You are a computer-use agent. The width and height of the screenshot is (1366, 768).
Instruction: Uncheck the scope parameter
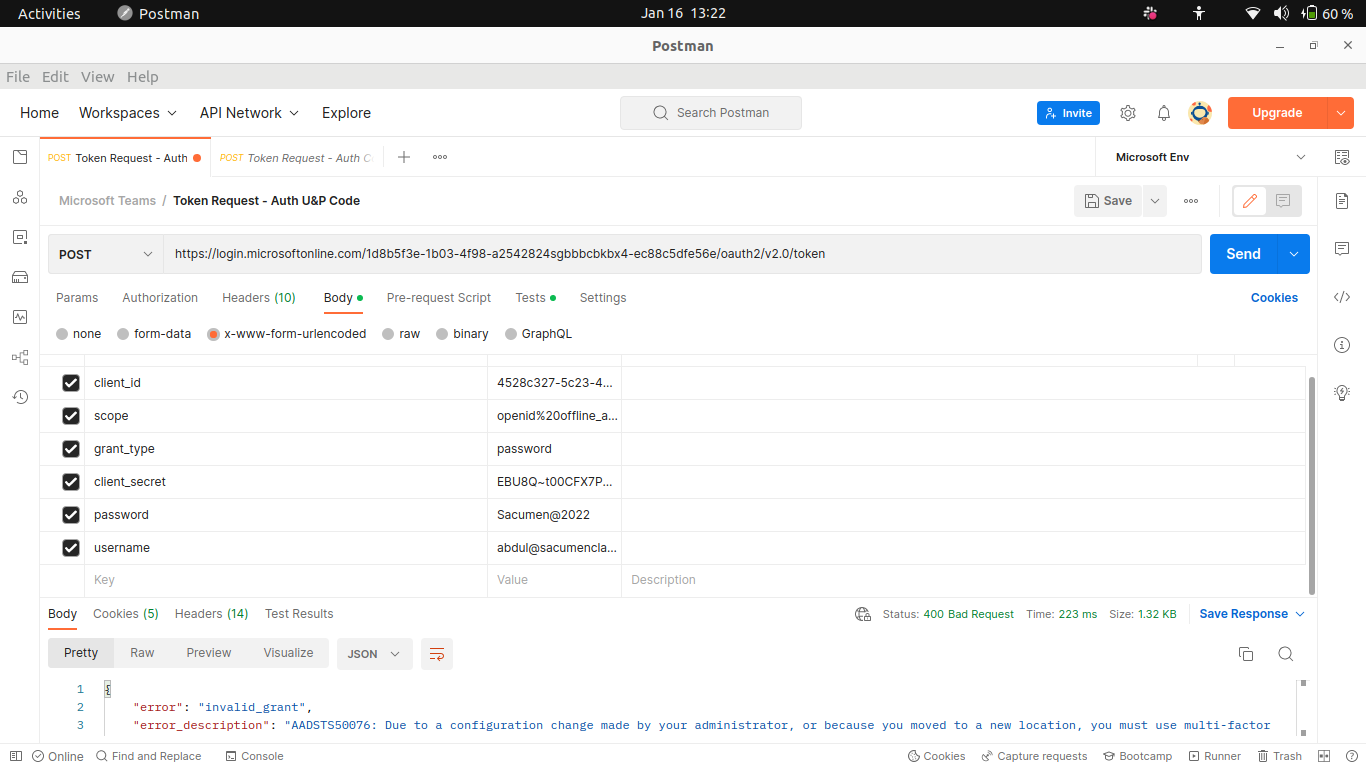tap(71, 416)
